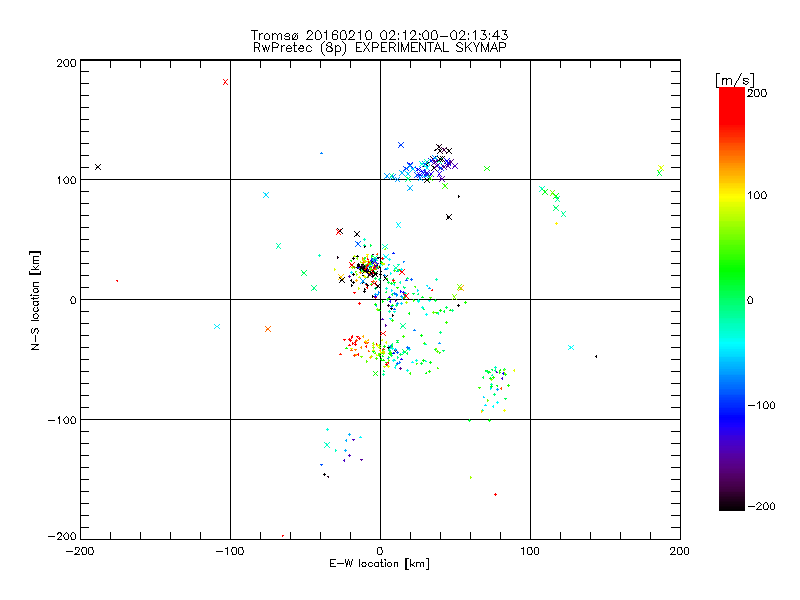Click the y-axis tick label '100'
The height and width of the screenshot is (600, 800).
(66, 180)
